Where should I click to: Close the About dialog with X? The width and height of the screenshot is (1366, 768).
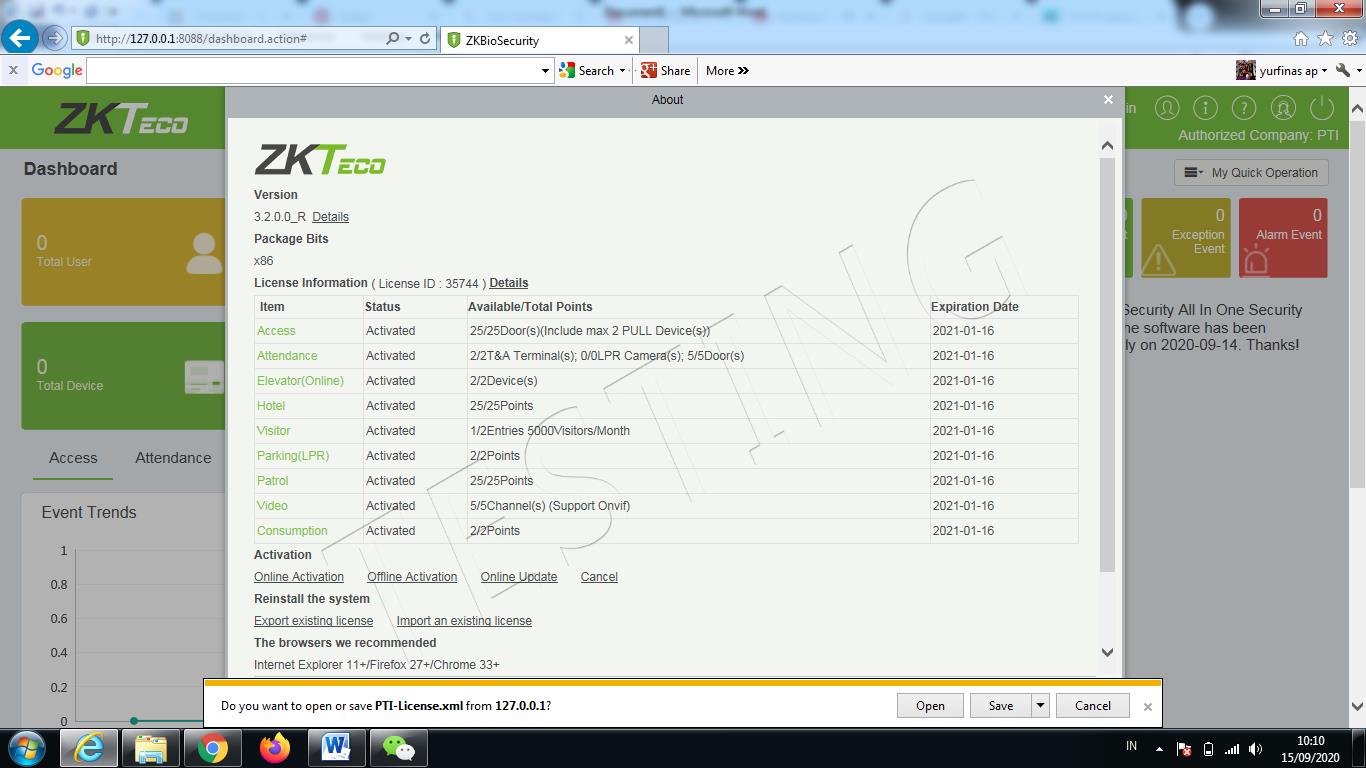[1108, 99]
